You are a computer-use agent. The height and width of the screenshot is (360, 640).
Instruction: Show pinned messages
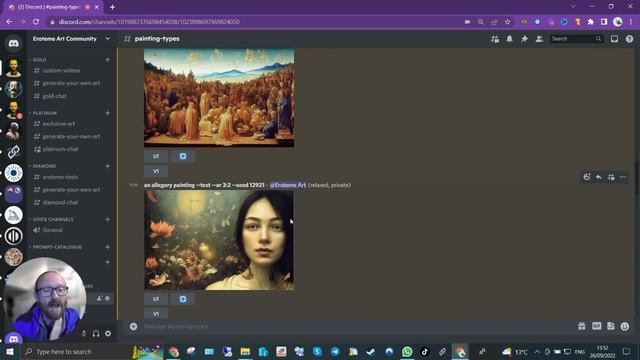click(x=524, y=39)
